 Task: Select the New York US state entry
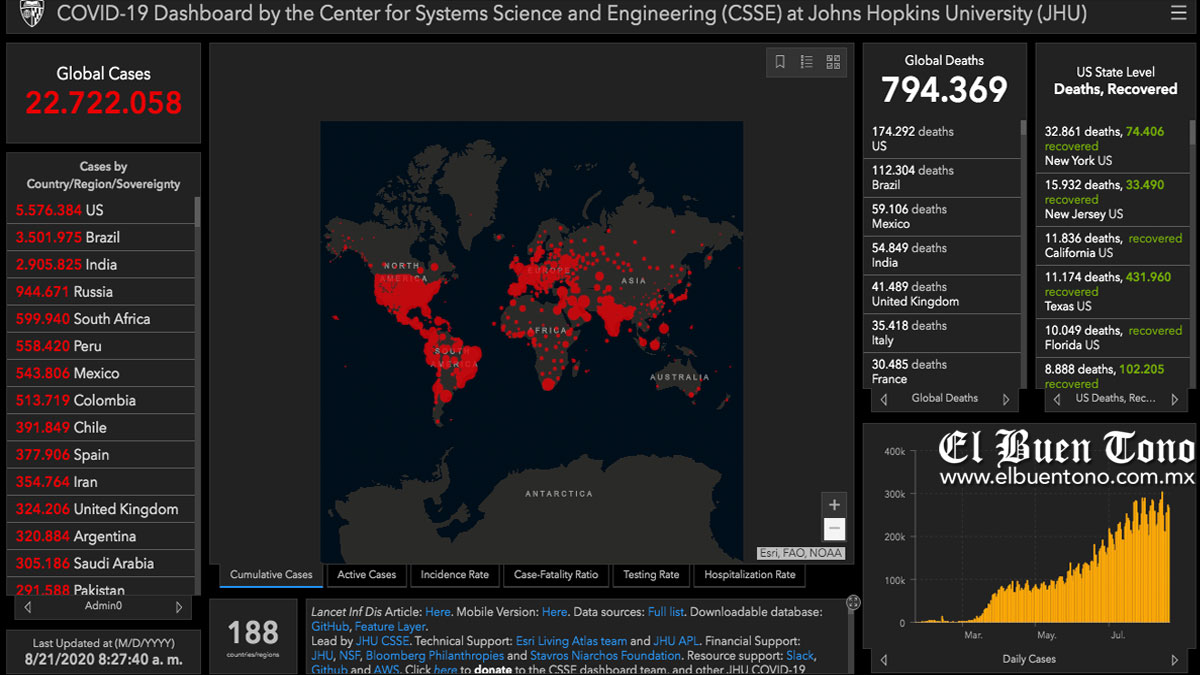click(x=1113, y=146)
